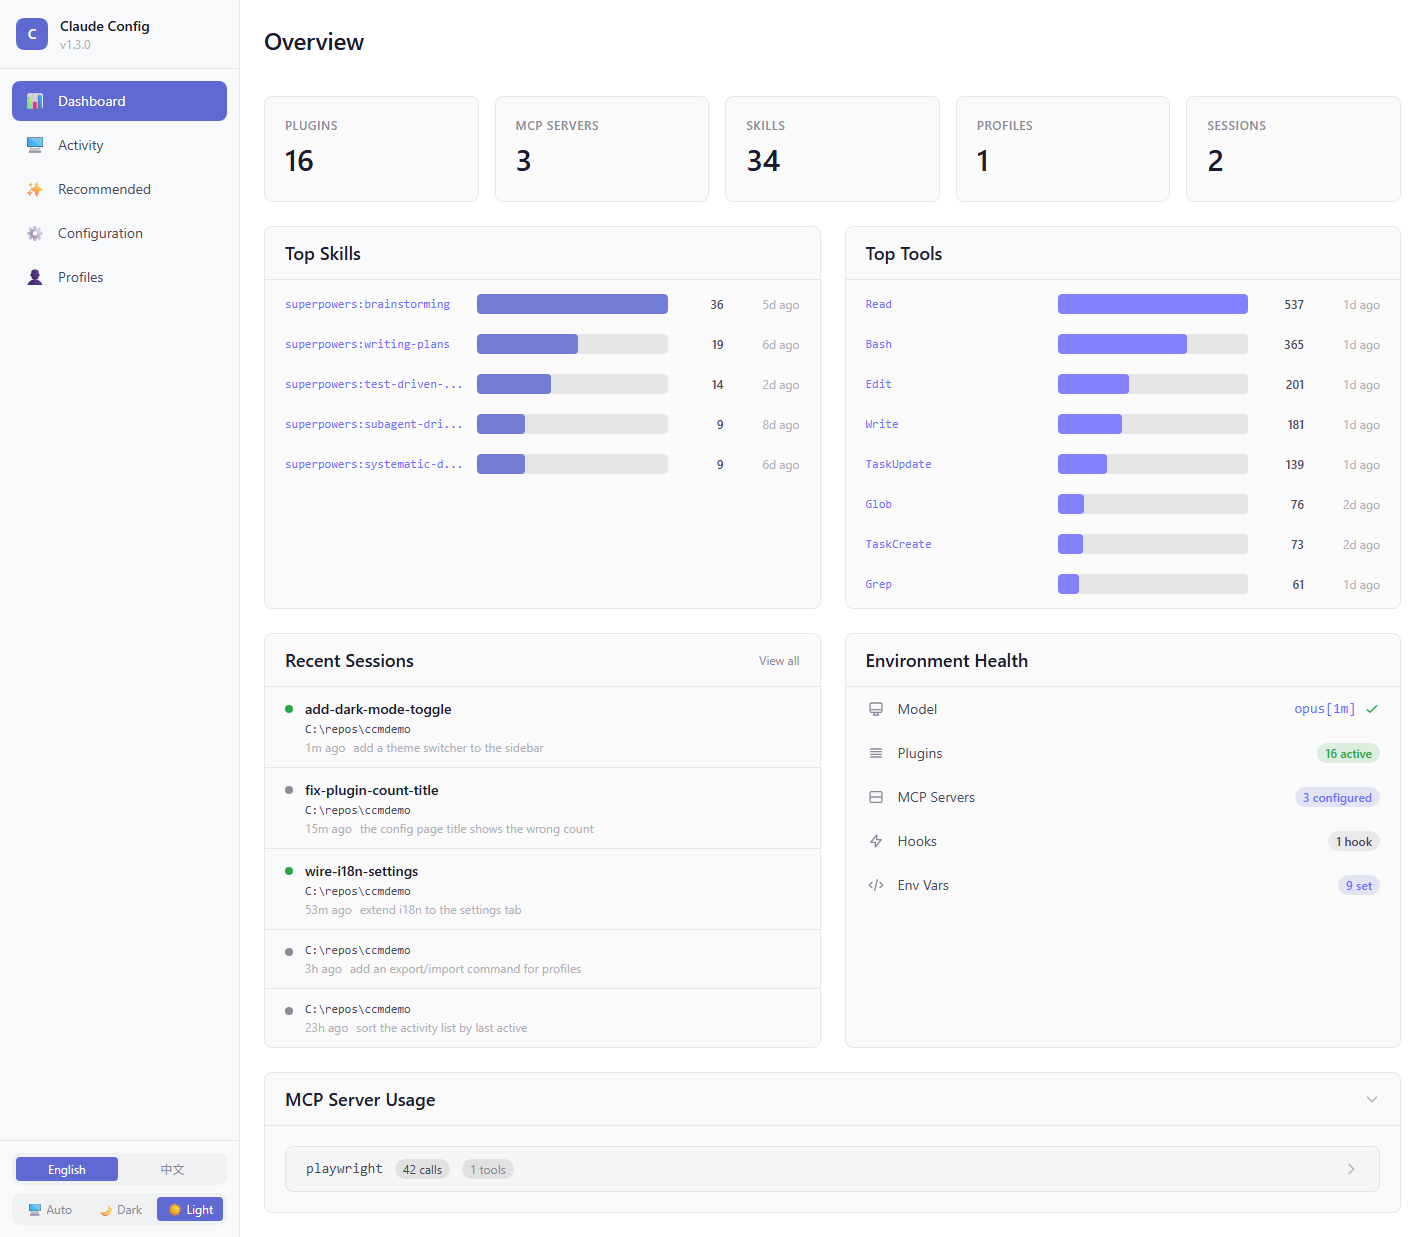Open the Sessions stat card showing 2
This screenshot has width=1425, height=1237.
(1293, 149)
